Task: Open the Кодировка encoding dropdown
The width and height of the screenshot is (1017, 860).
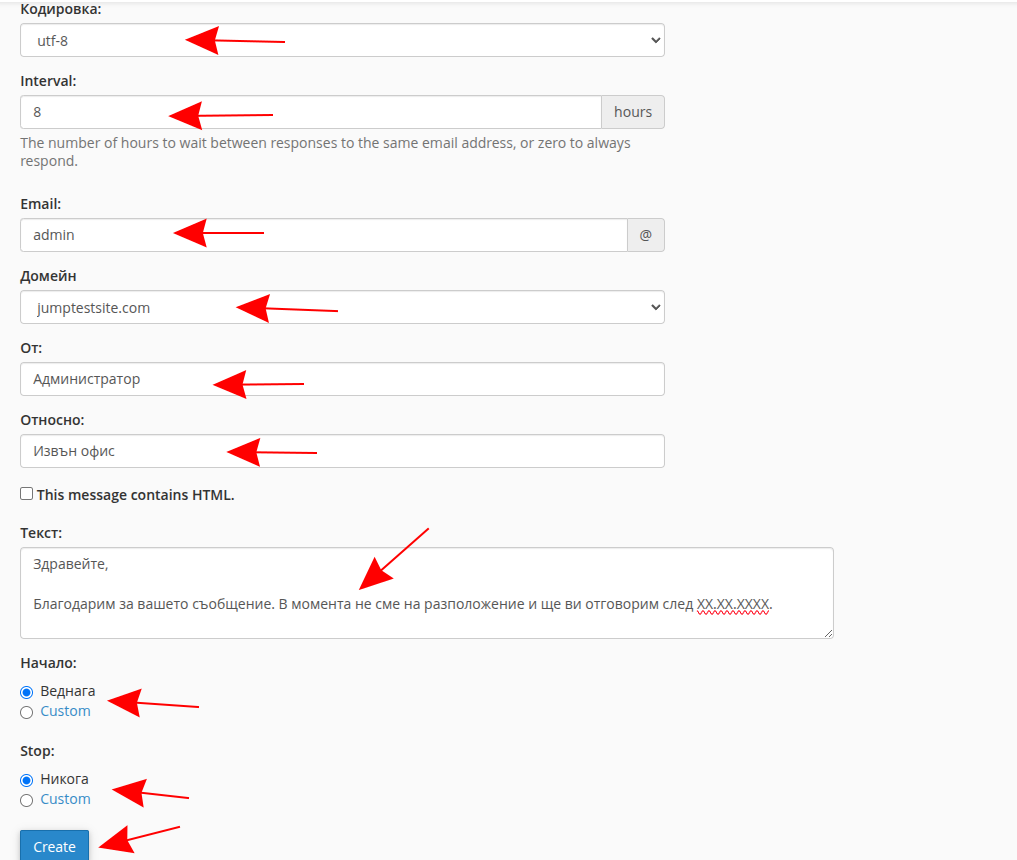Action: coord(342,40)
